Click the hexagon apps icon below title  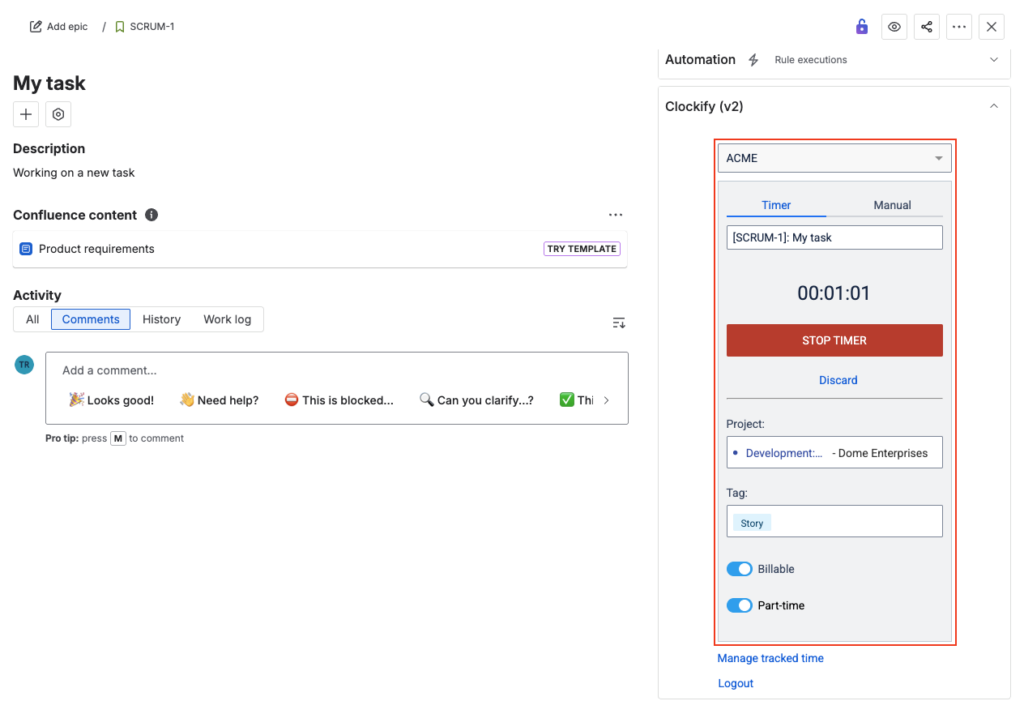click(58, 114)
